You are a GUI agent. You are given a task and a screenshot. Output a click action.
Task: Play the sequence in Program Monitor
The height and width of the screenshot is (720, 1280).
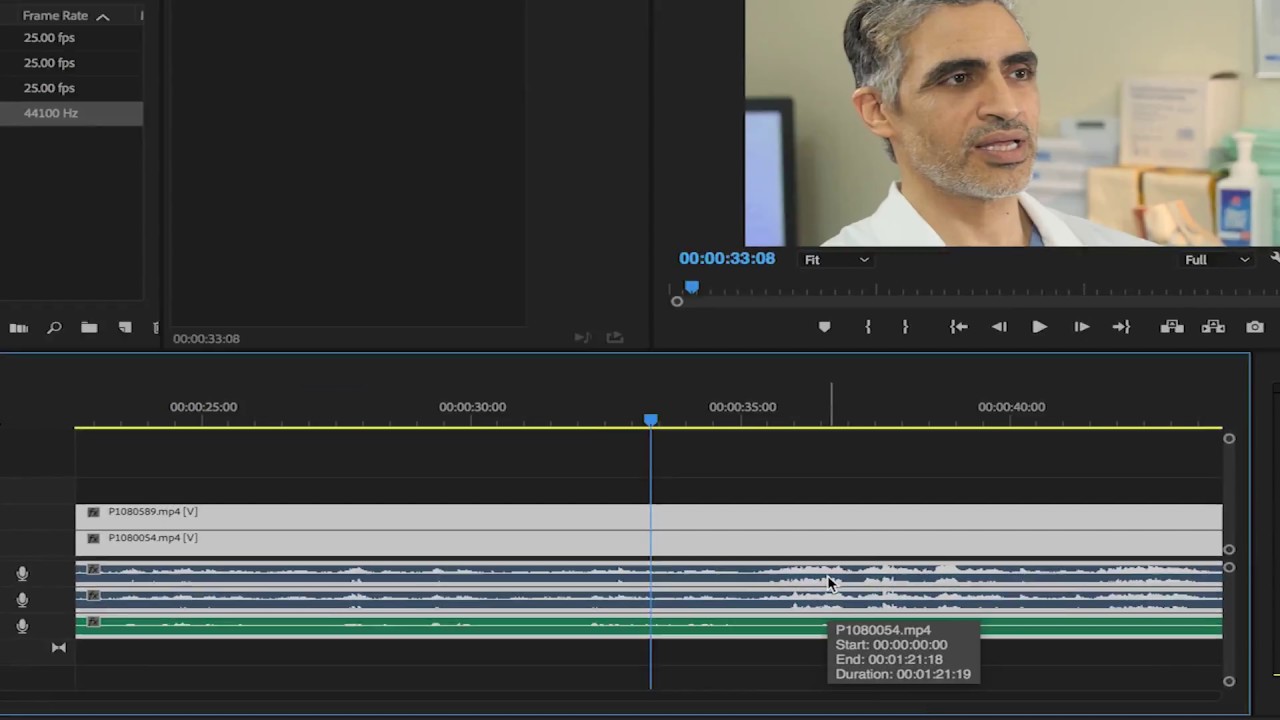coord(1039,327)
